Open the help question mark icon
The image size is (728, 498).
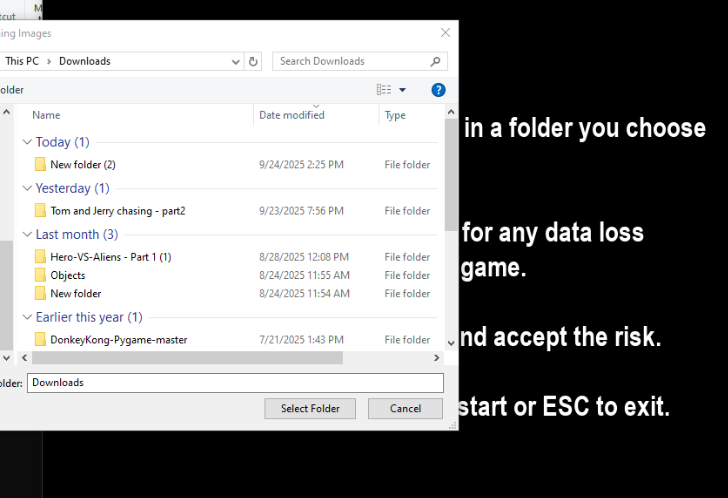click(438, 90)
